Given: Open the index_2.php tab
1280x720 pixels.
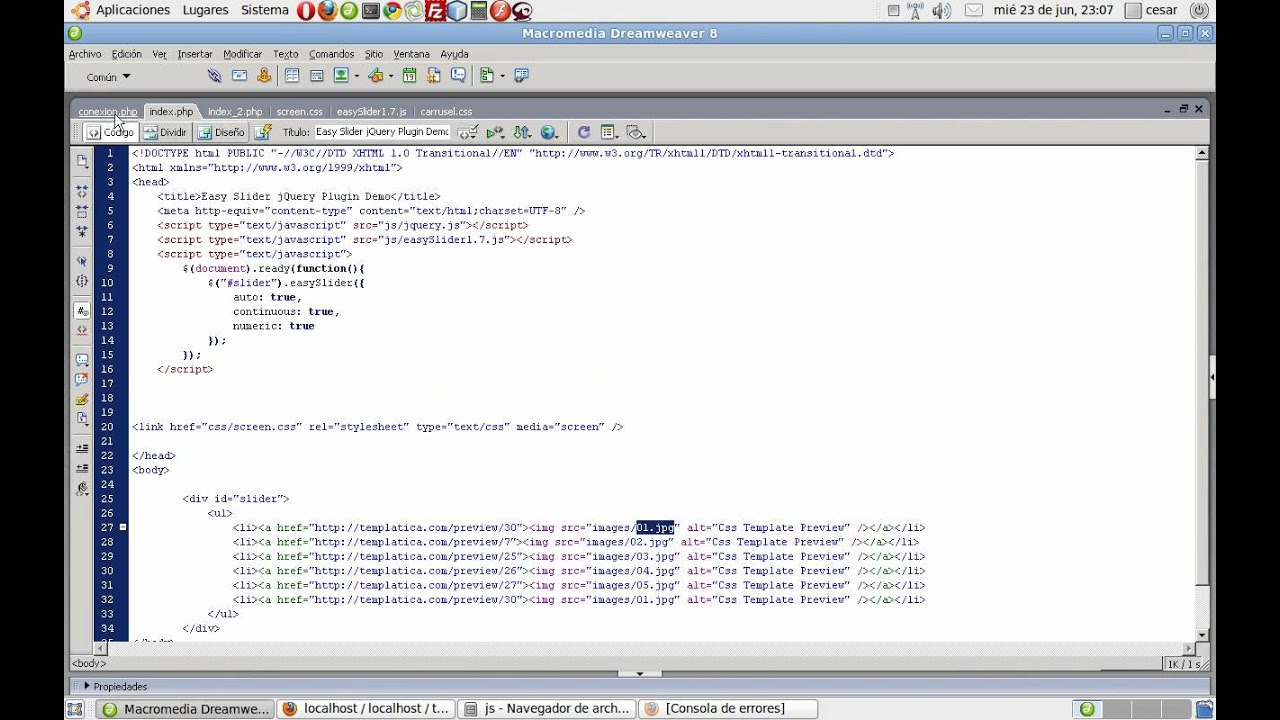Looking at the screenshot, I should point(235,112).
